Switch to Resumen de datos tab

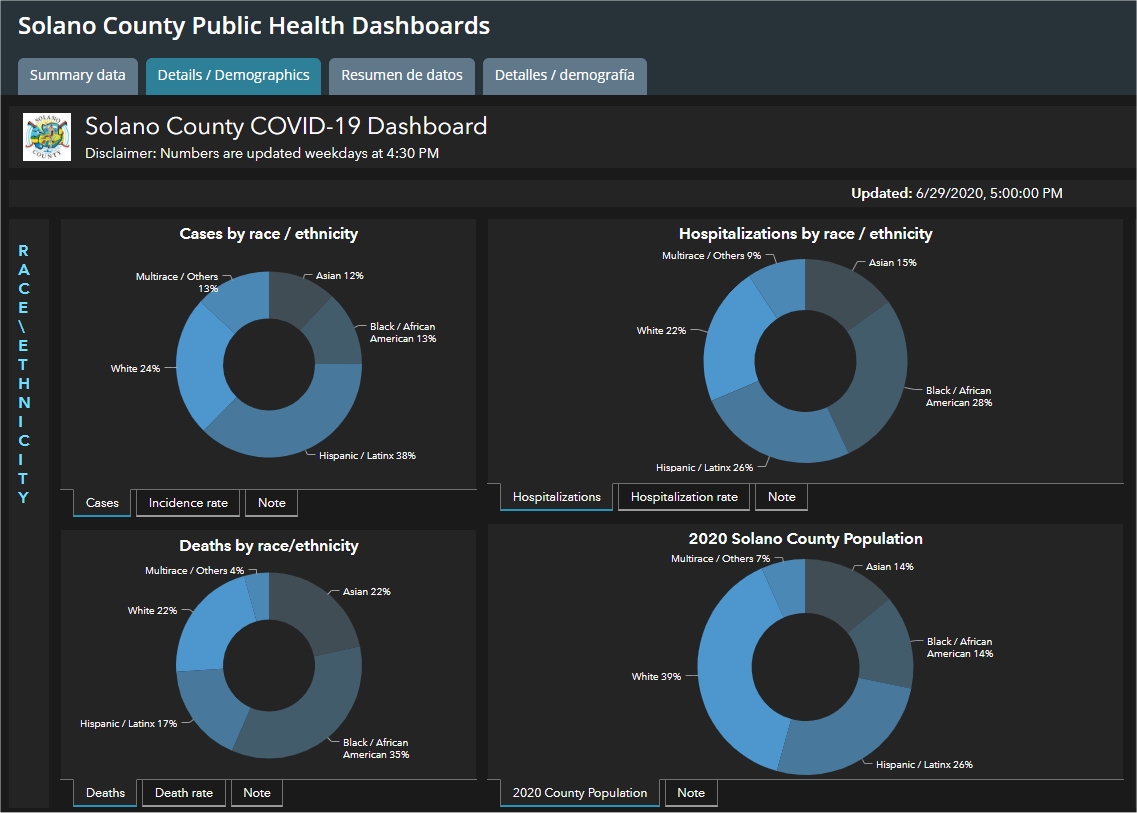tap(402, 76)
